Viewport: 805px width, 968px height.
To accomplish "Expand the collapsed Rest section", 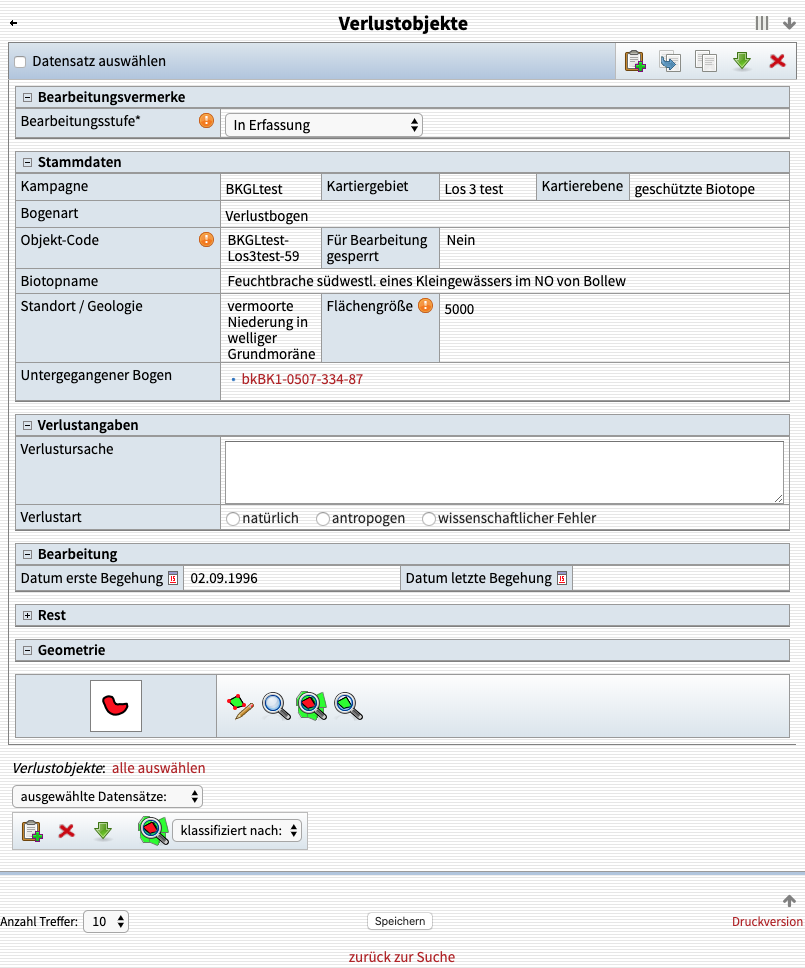I will click(28, 616).
